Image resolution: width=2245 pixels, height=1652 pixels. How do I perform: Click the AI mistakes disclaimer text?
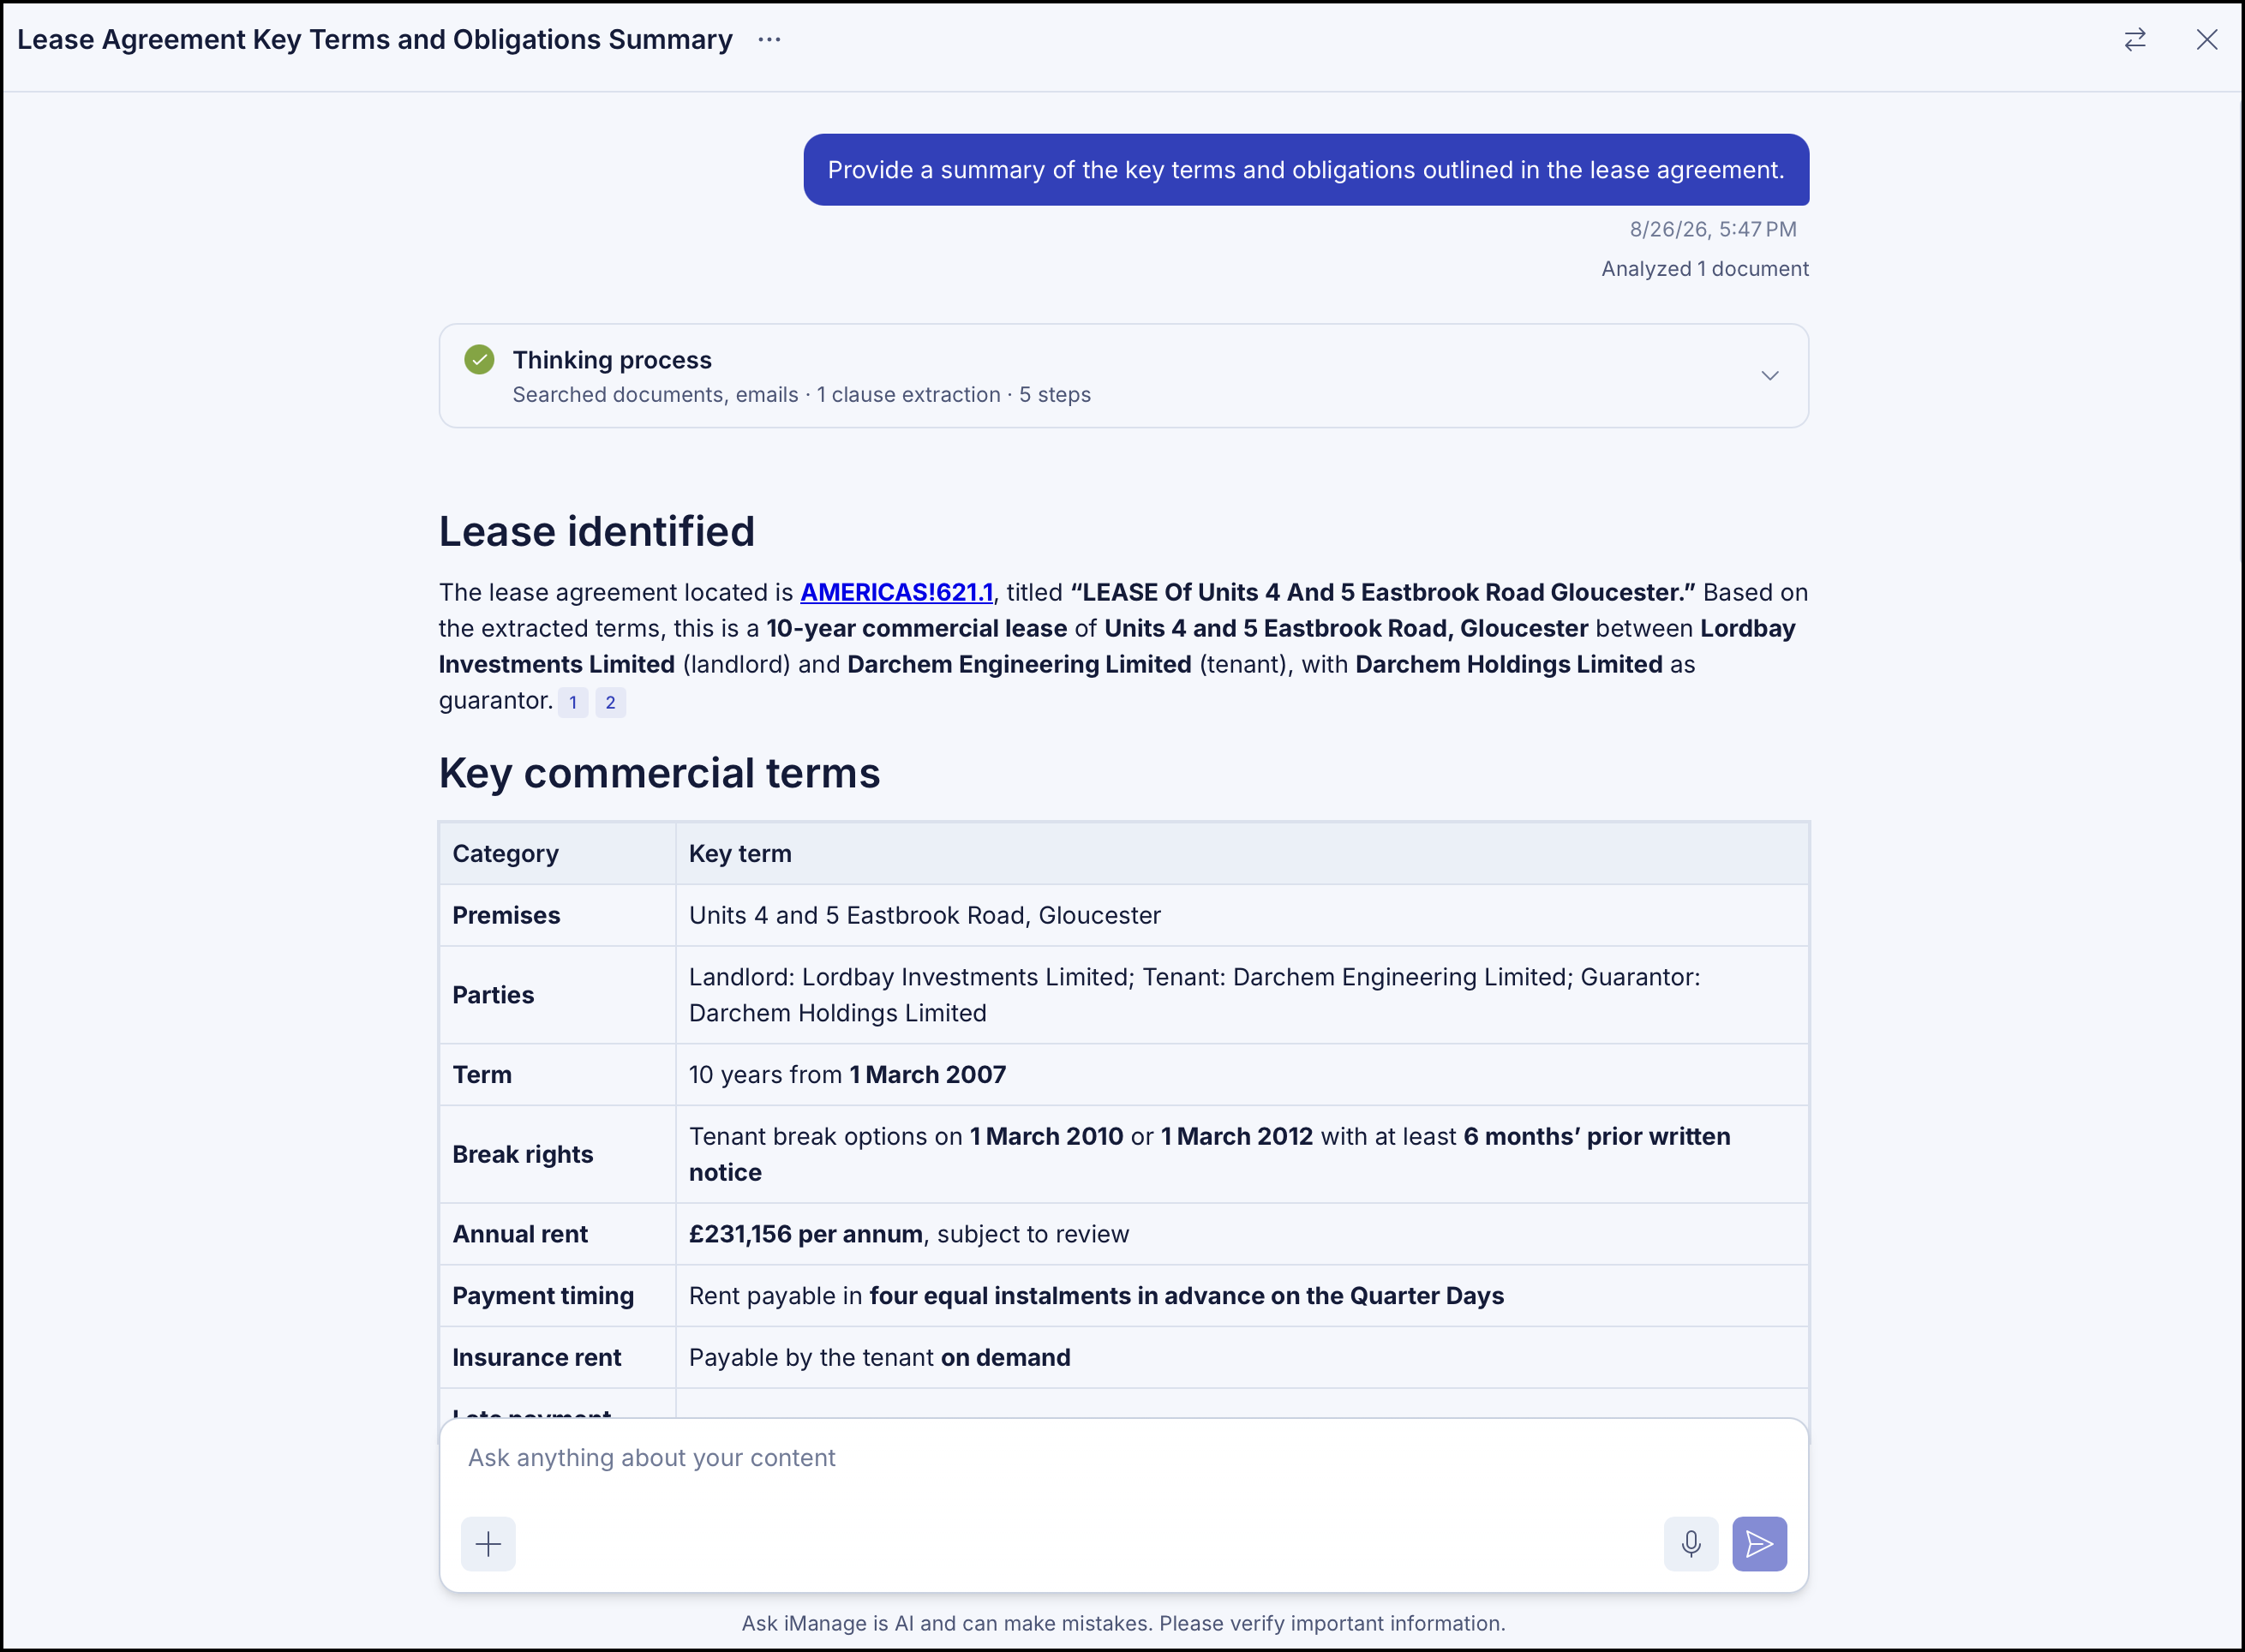pyautogui.click(x=1123, y=1623)
